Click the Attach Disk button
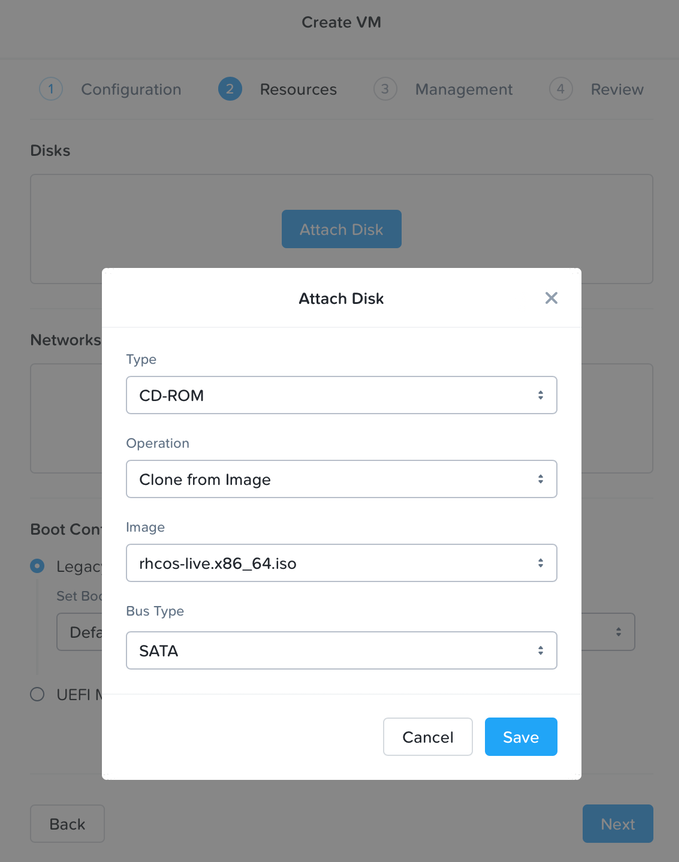 (341, 229)
